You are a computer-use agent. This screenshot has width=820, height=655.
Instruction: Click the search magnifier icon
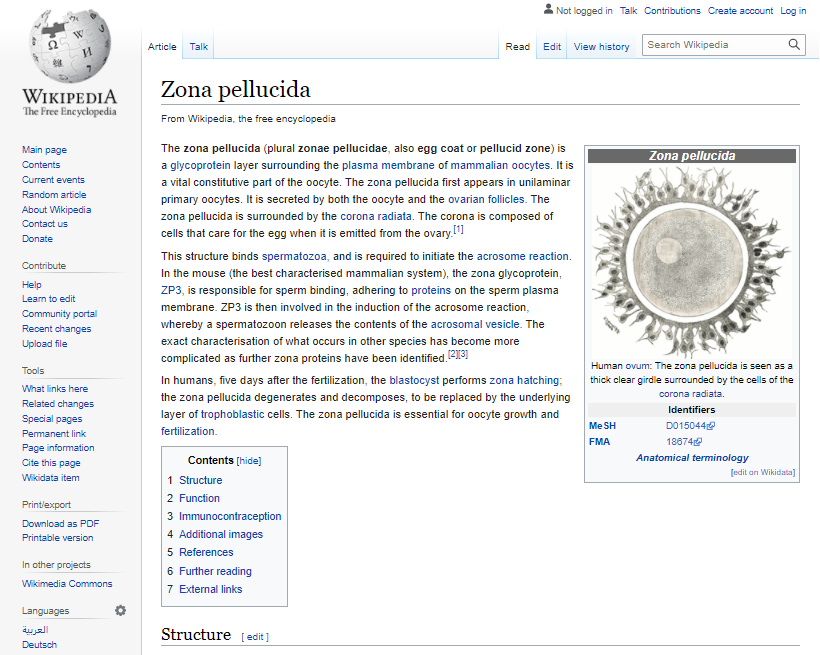[x=794, y=44]
